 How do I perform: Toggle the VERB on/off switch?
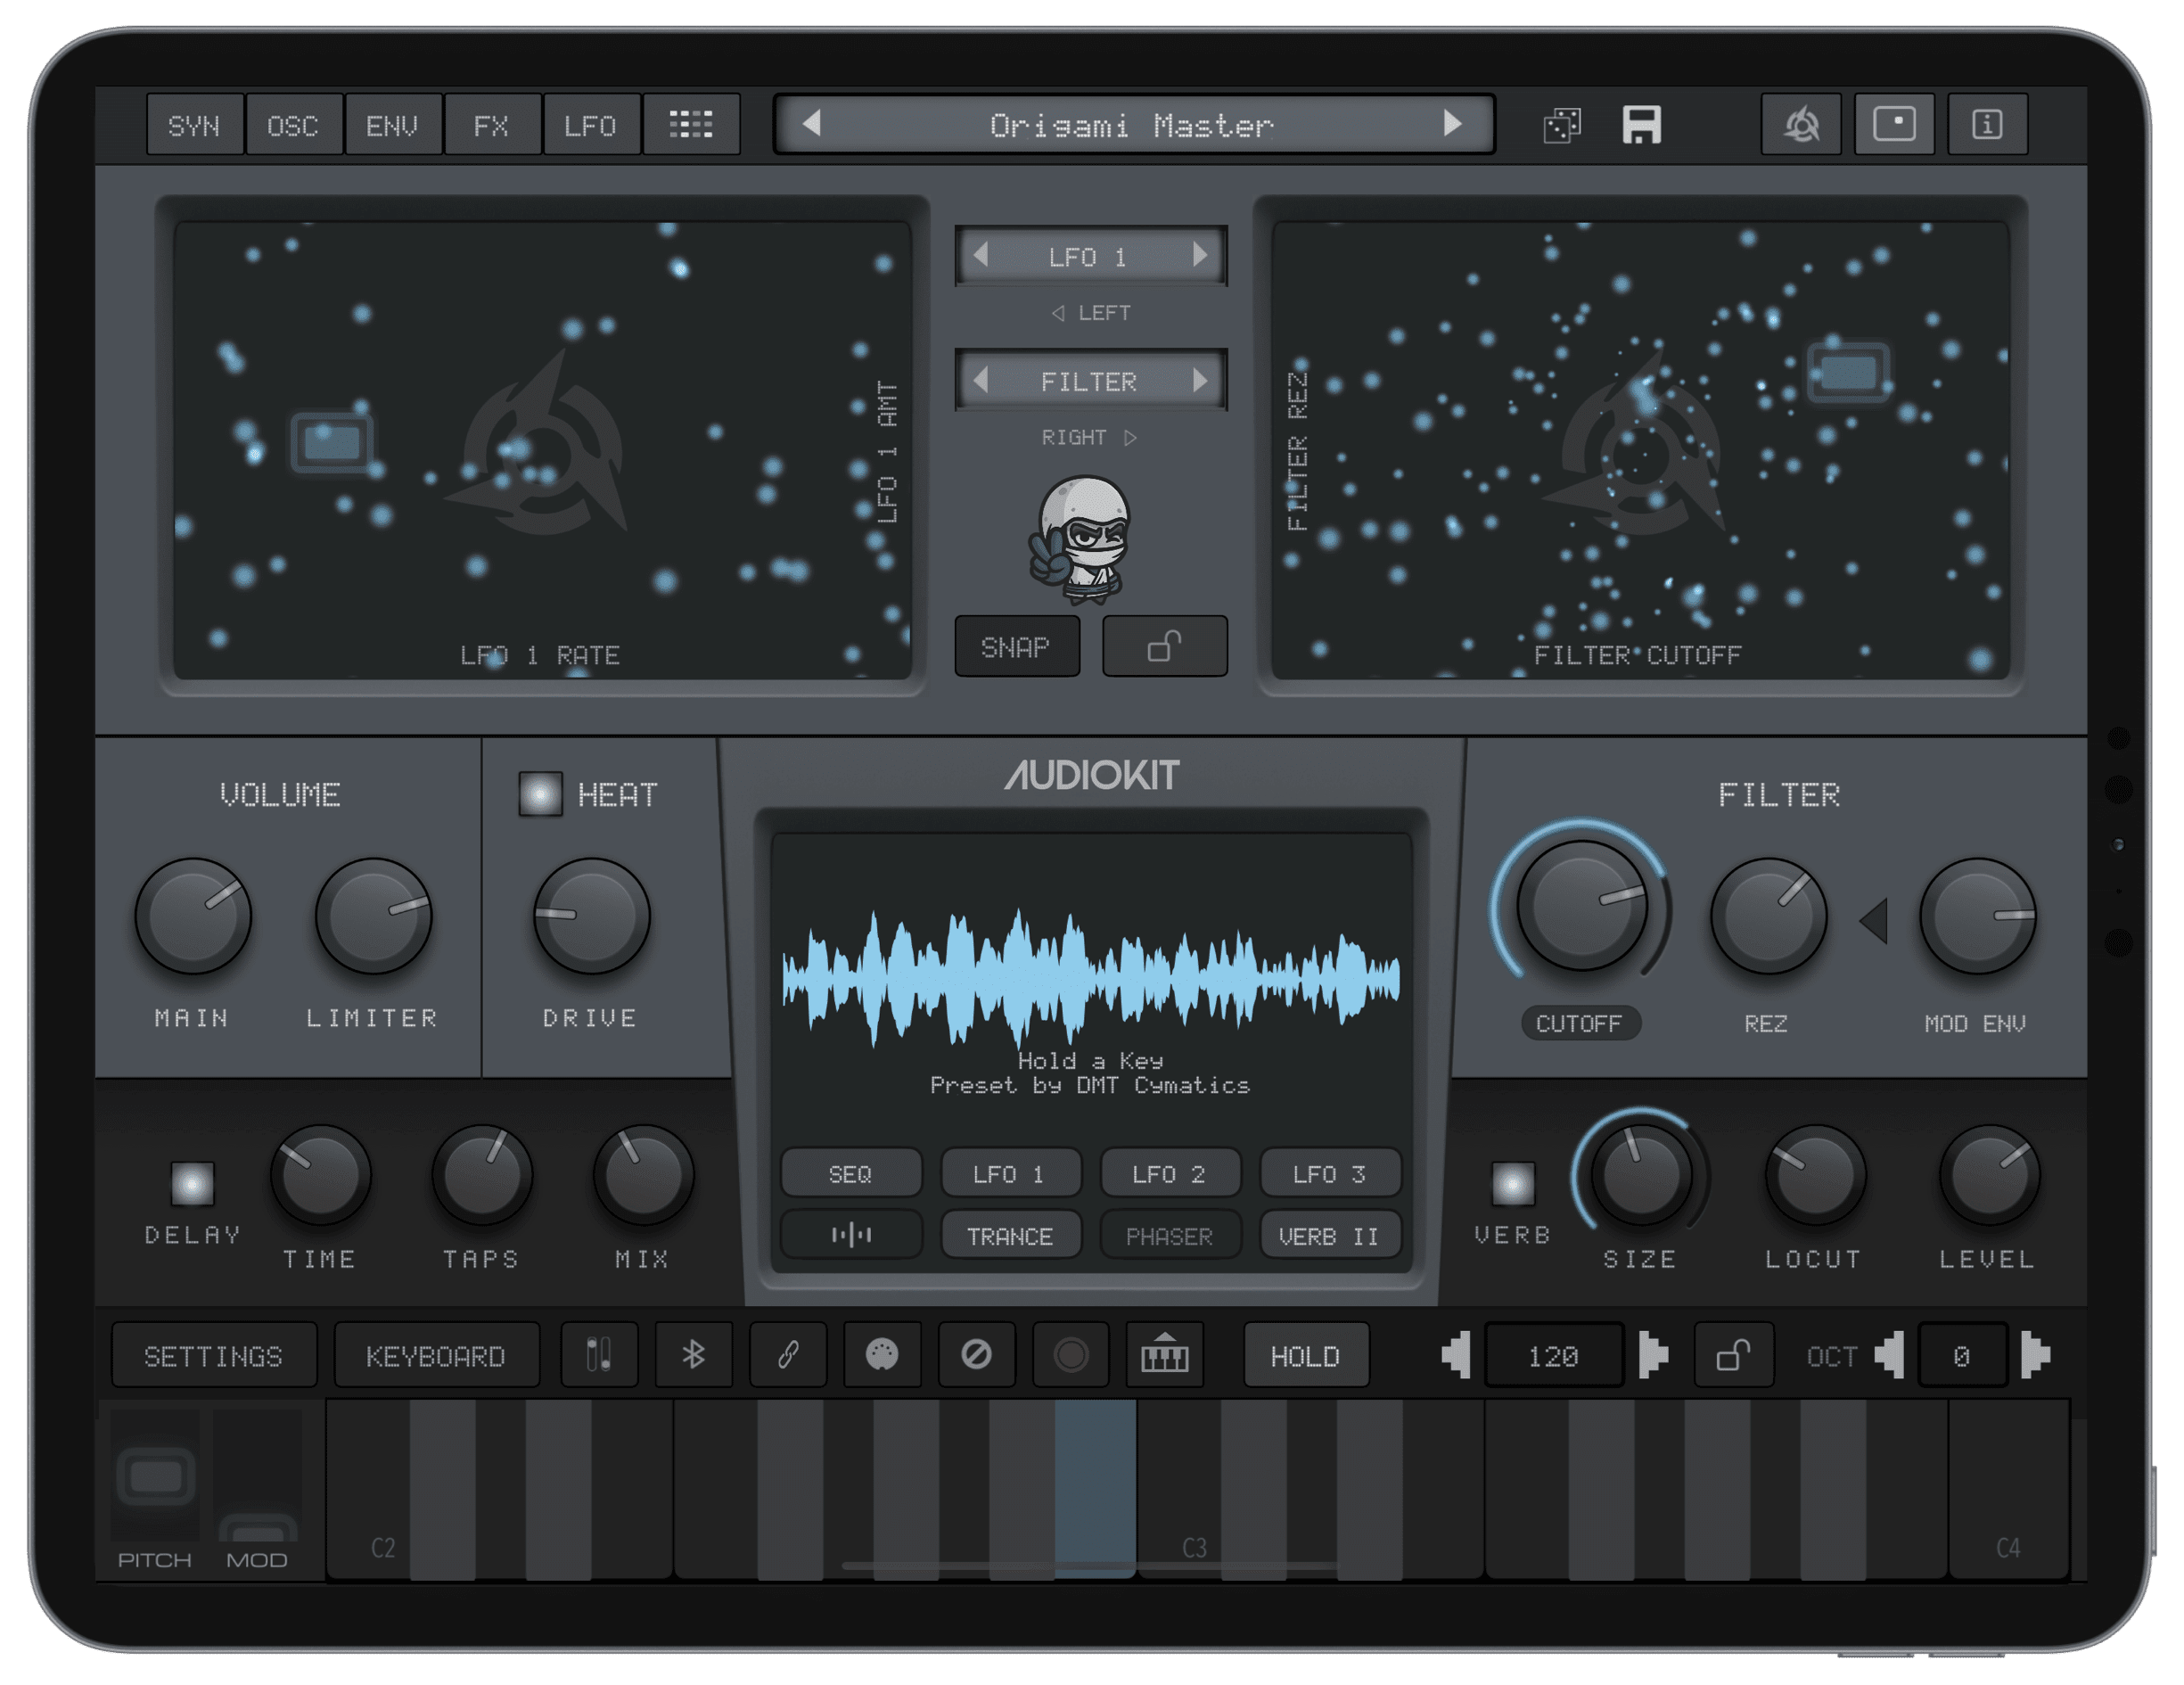[1512, 1184]
